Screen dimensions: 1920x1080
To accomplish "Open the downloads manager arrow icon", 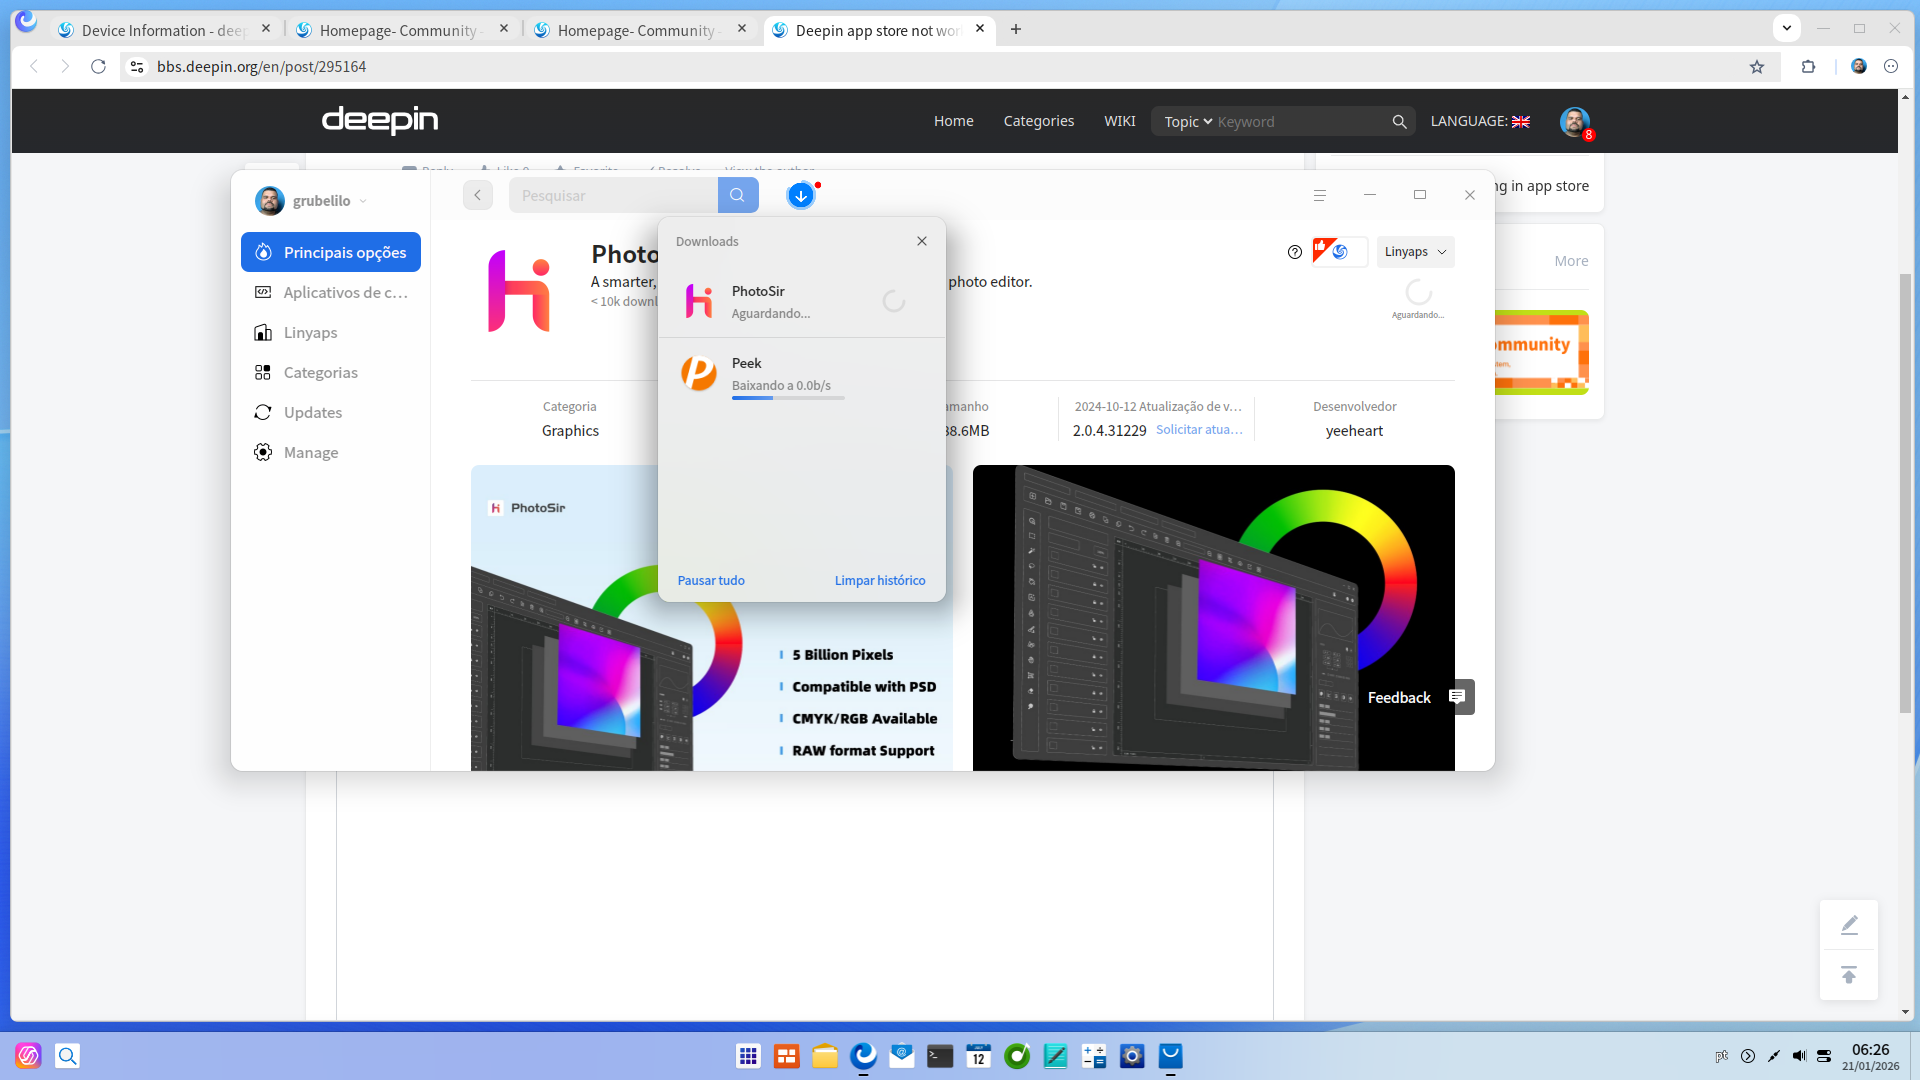I will tap(801, 196).
